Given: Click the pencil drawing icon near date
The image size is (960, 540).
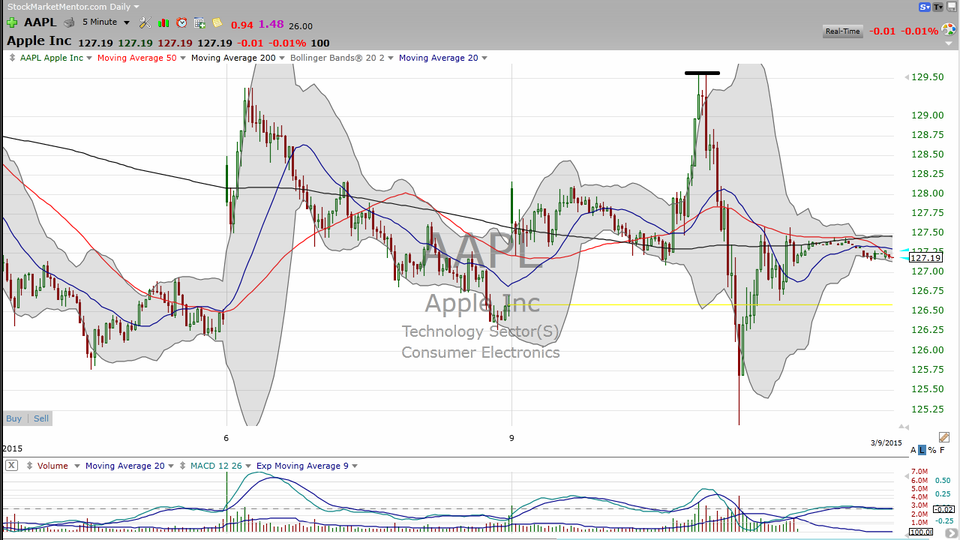Looking at the screenshot, I should point(944,437).
